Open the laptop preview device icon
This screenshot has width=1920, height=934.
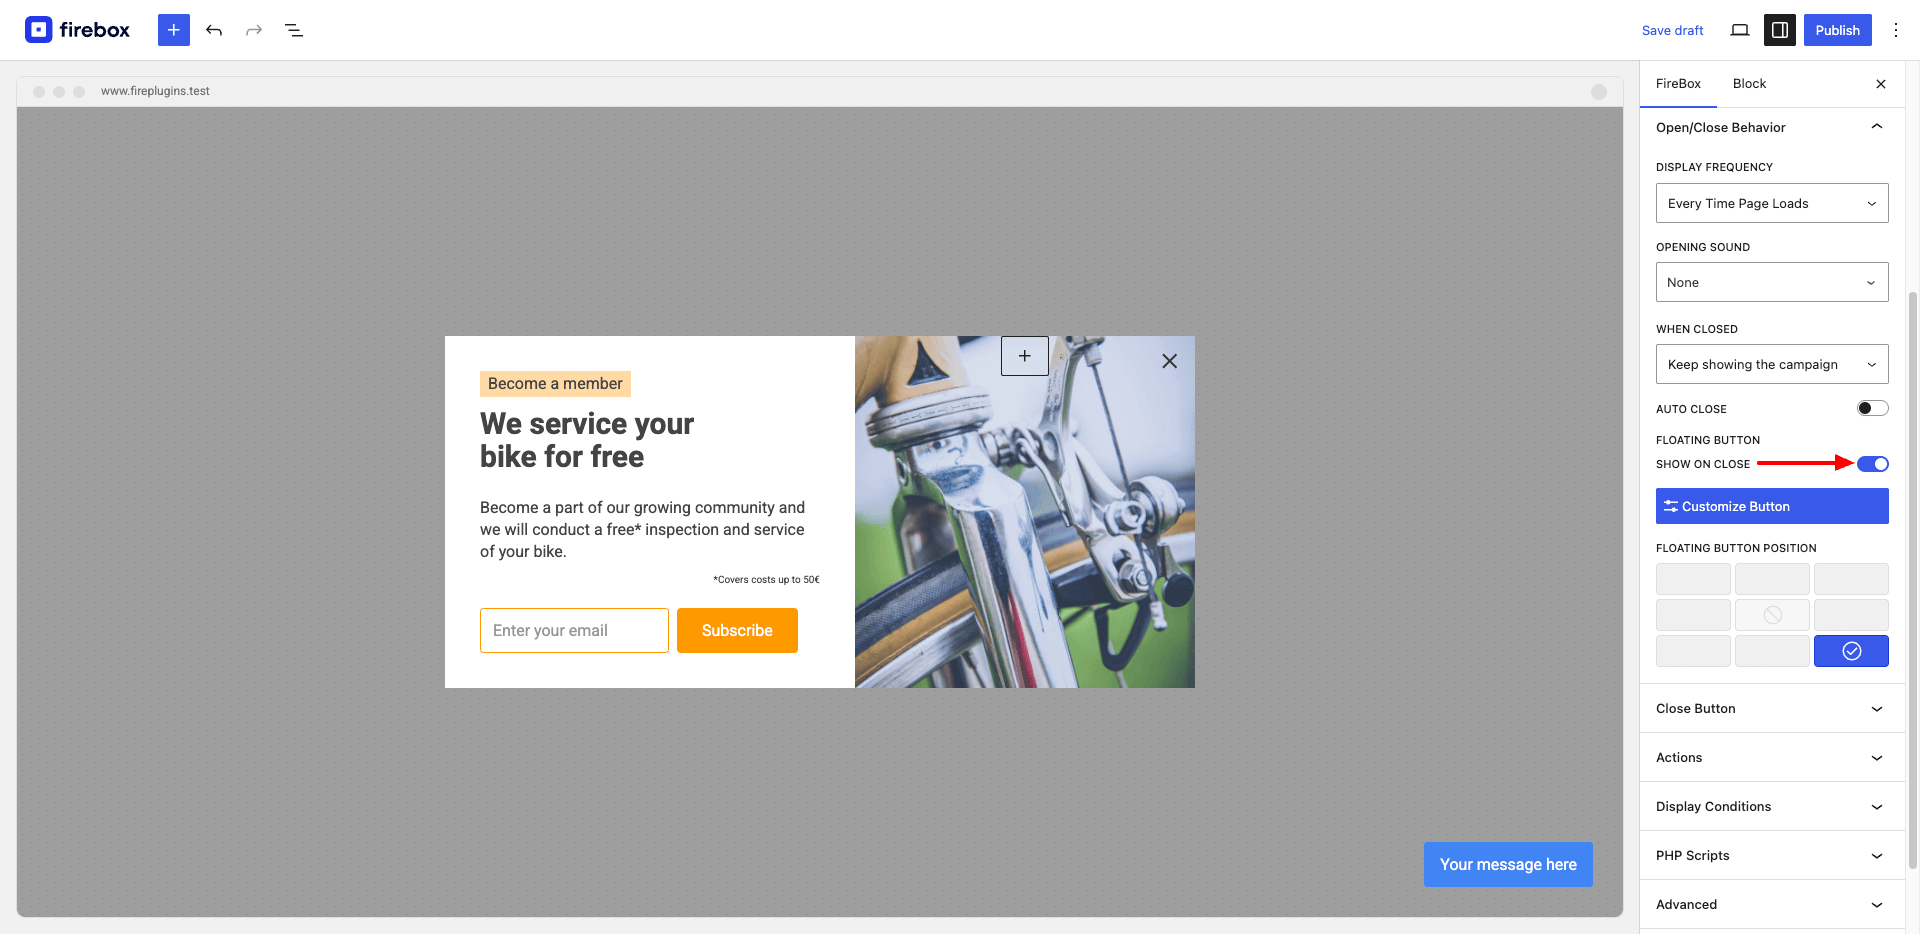click(x=1740, y=30)
